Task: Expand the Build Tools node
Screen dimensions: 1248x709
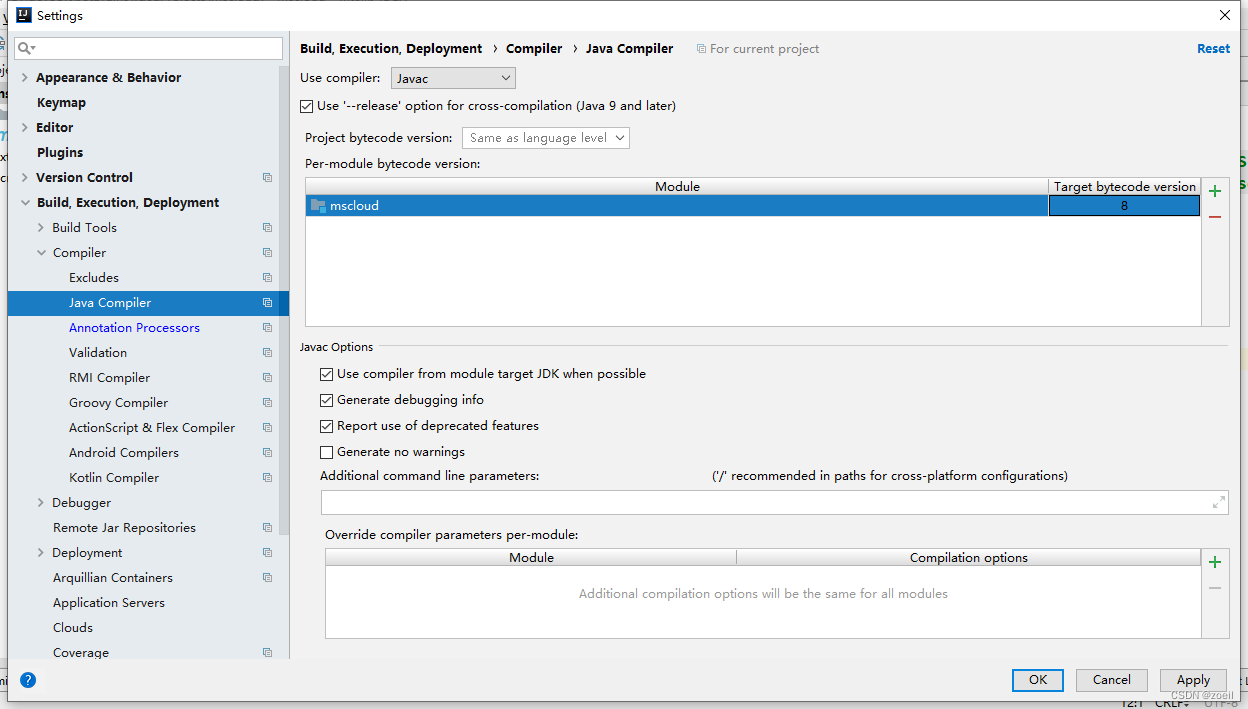Action: pyautogui.click(x=41, y=228)
